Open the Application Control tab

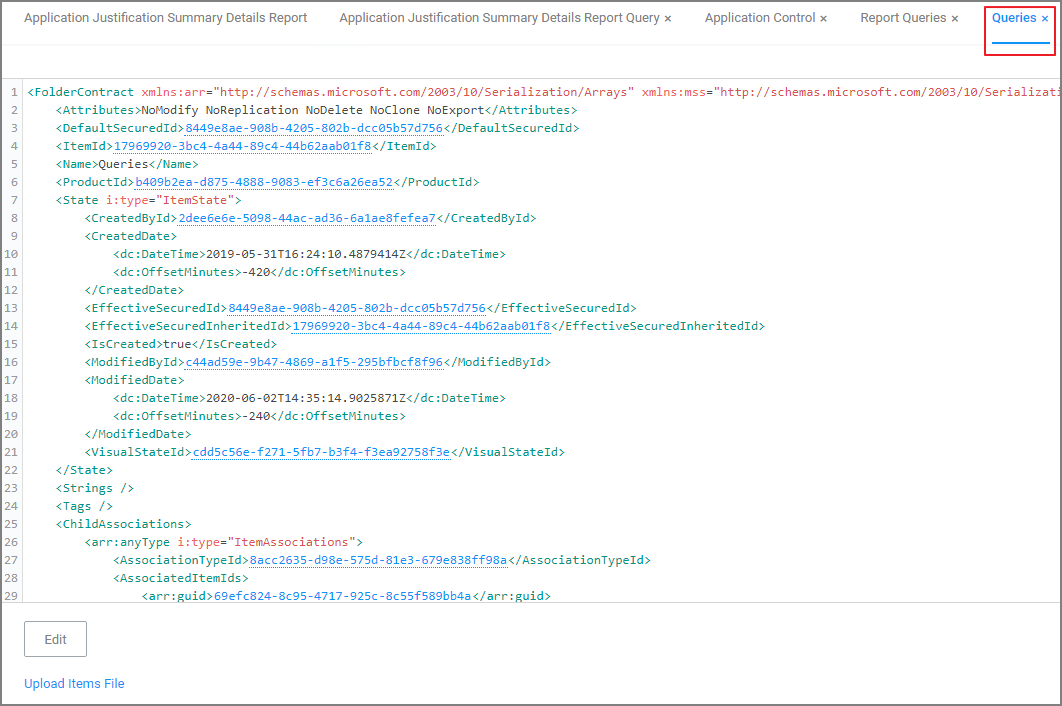point(759,18)
